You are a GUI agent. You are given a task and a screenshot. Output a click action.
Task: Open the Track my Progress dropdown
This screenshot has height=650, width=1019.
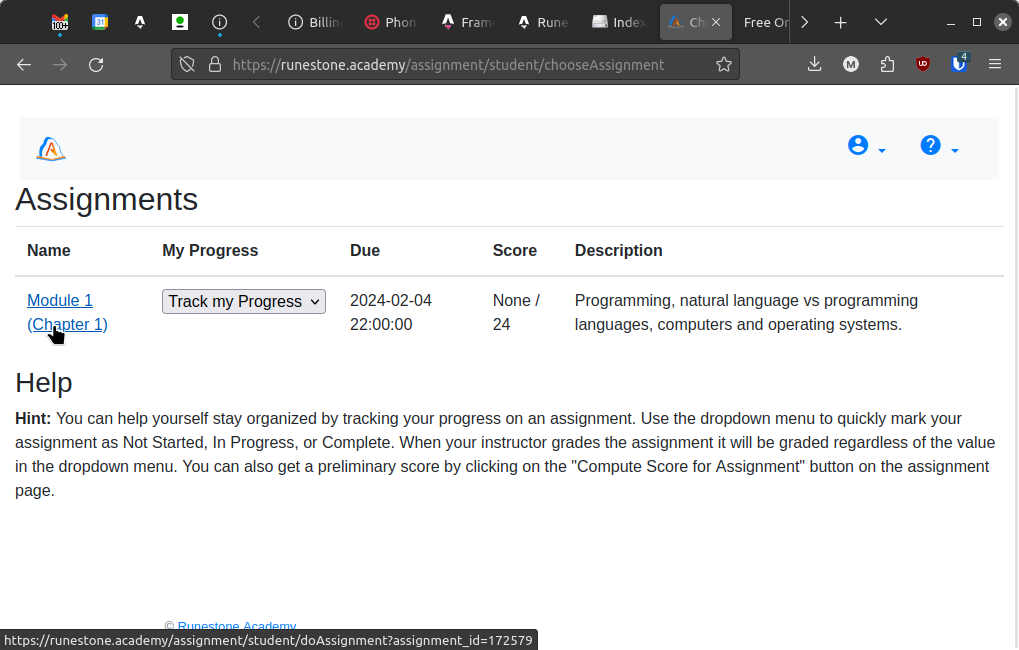(243, 301)
